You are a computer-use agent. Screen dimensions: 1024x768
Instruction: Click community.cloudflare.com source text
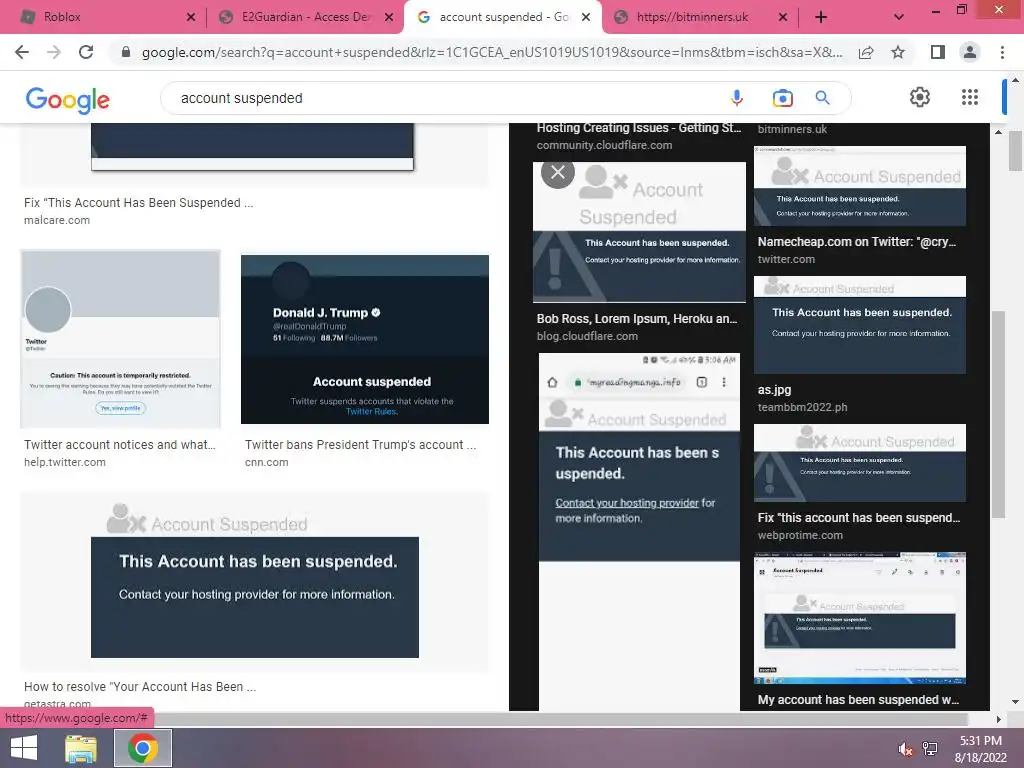point(604,145)
